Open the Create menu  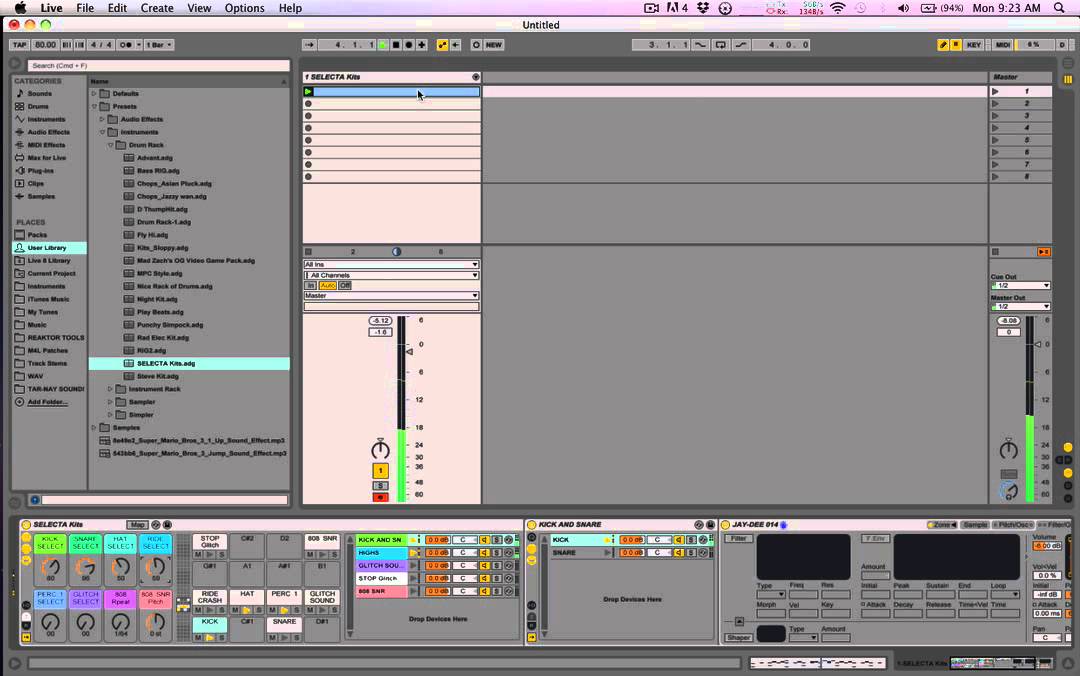click(x=157, y=8)
